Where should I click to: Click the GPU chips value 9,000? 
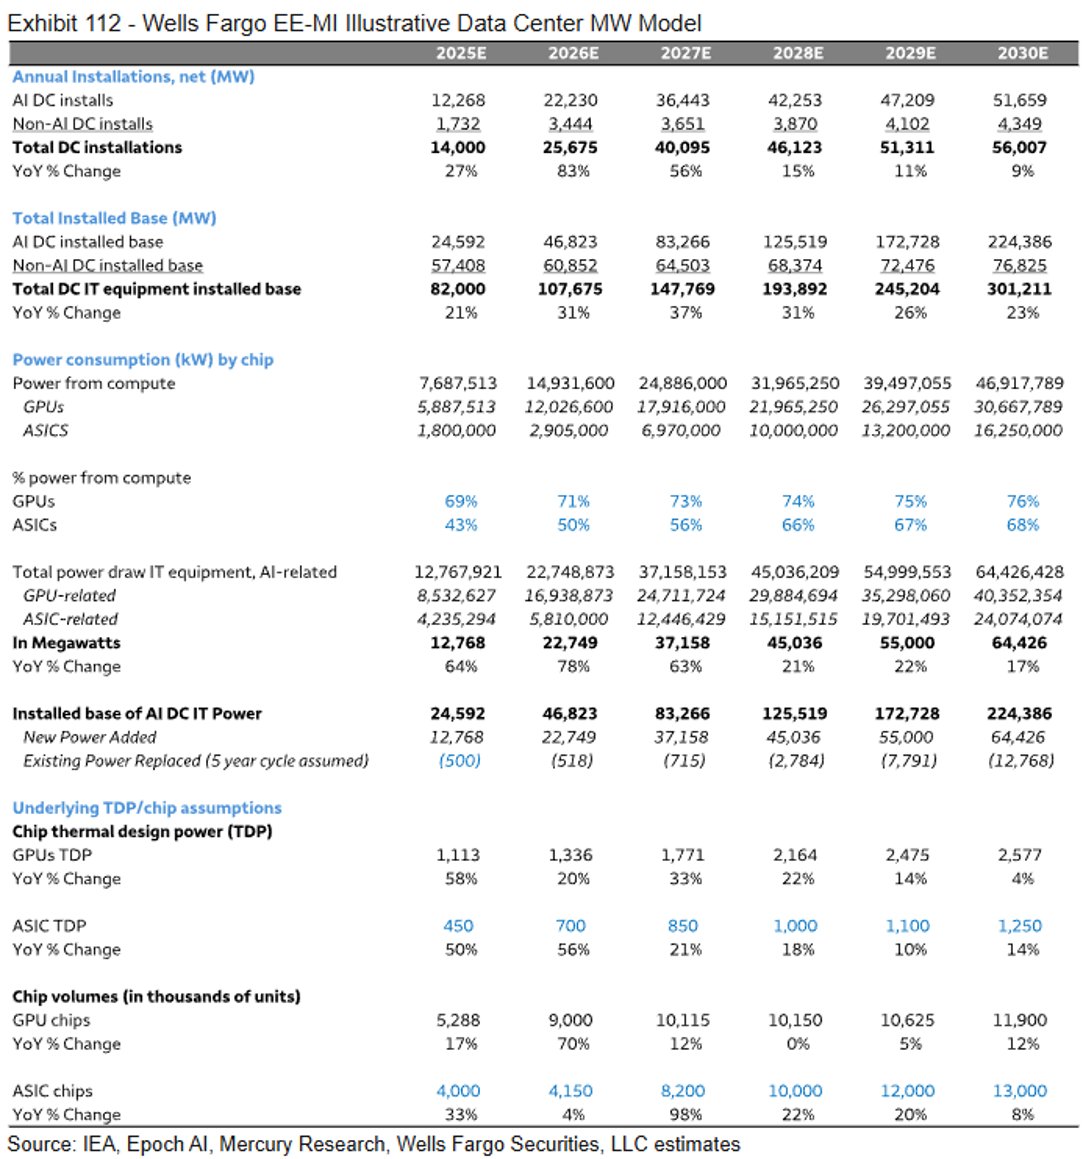(x=570, y=1022)
